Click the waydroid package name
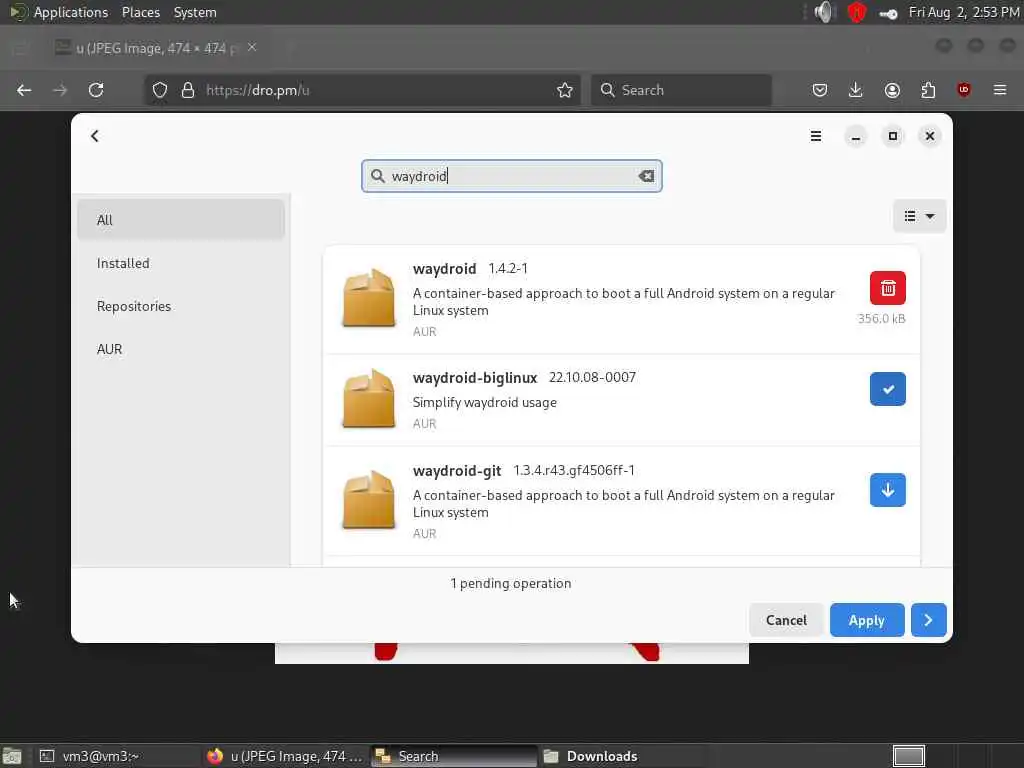The image size is (1024, 768). pos(444,268)
